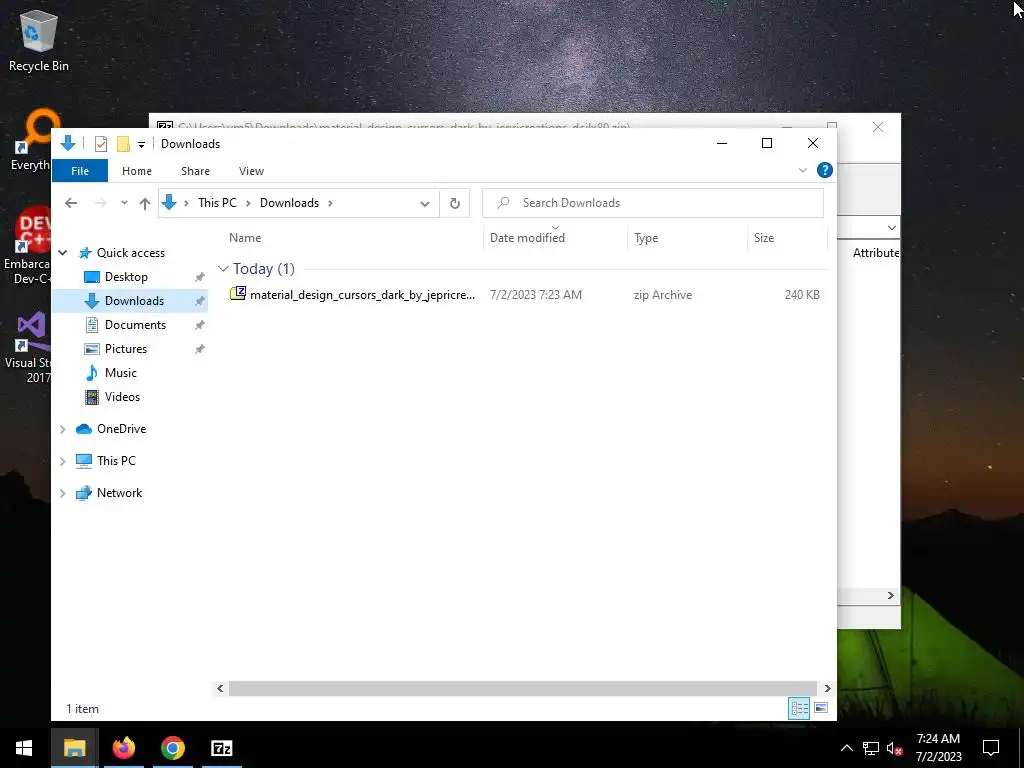Image resolution: width=1024 pixels, height=768 pixels.
Task: Open the Customize Quick Access Toolbar dropdown
Action: click(141, 144)
